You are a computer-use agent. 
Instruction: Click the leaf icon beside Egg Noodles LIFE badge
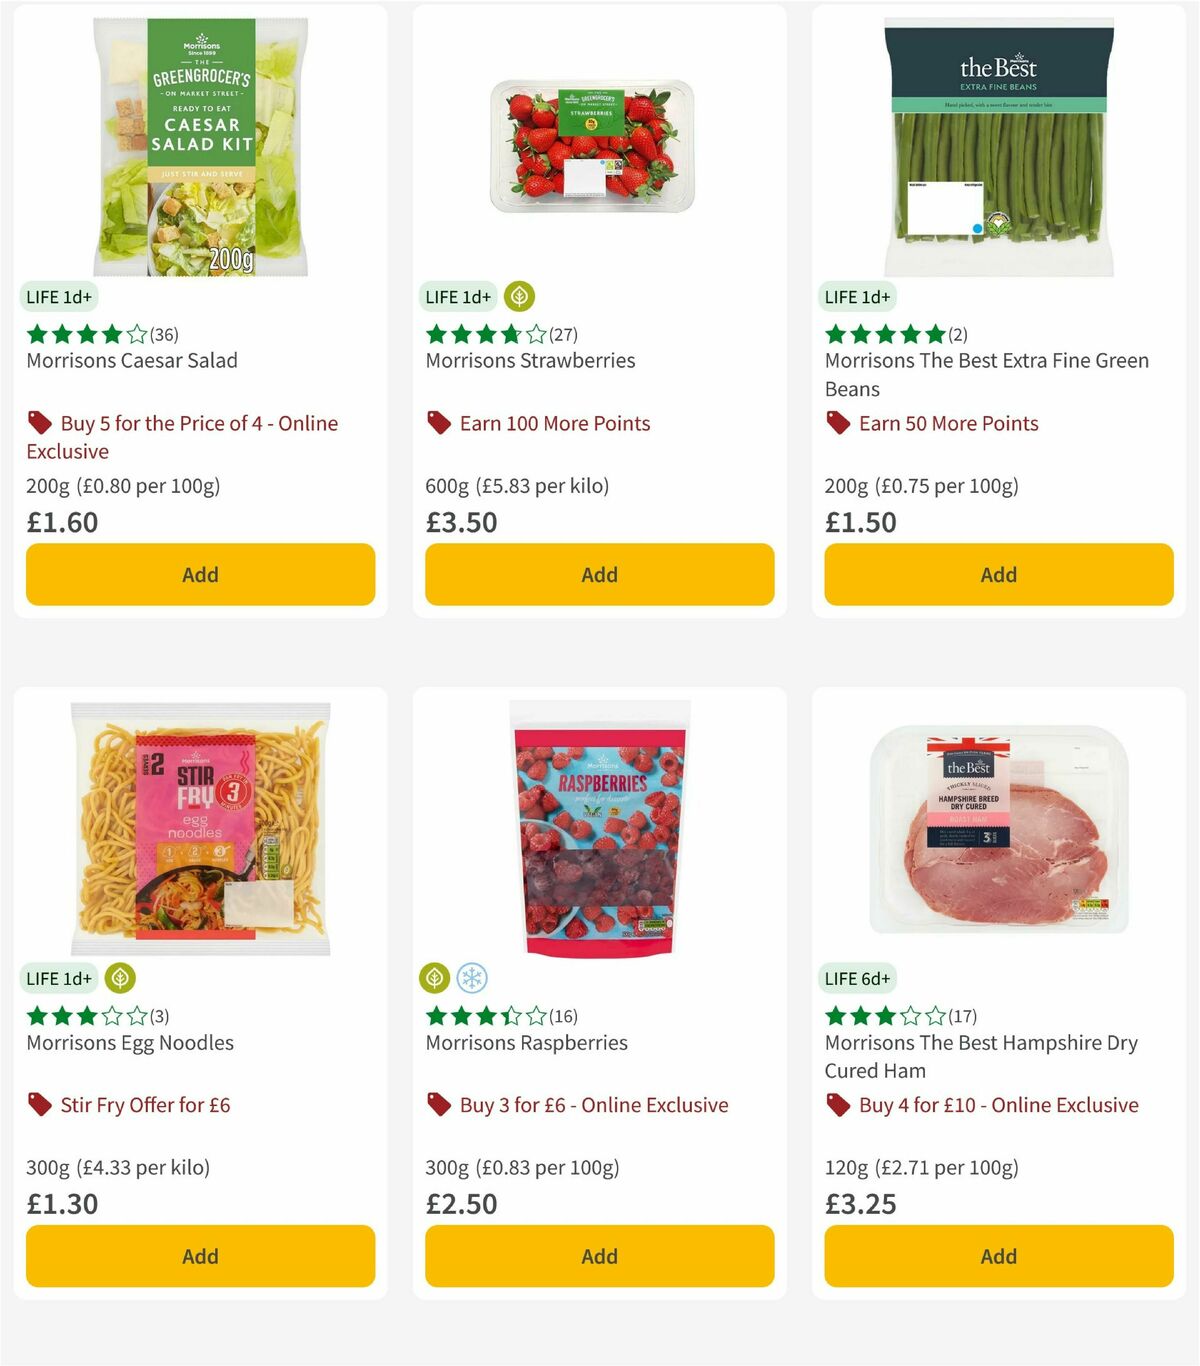click(x=120, y=977)
